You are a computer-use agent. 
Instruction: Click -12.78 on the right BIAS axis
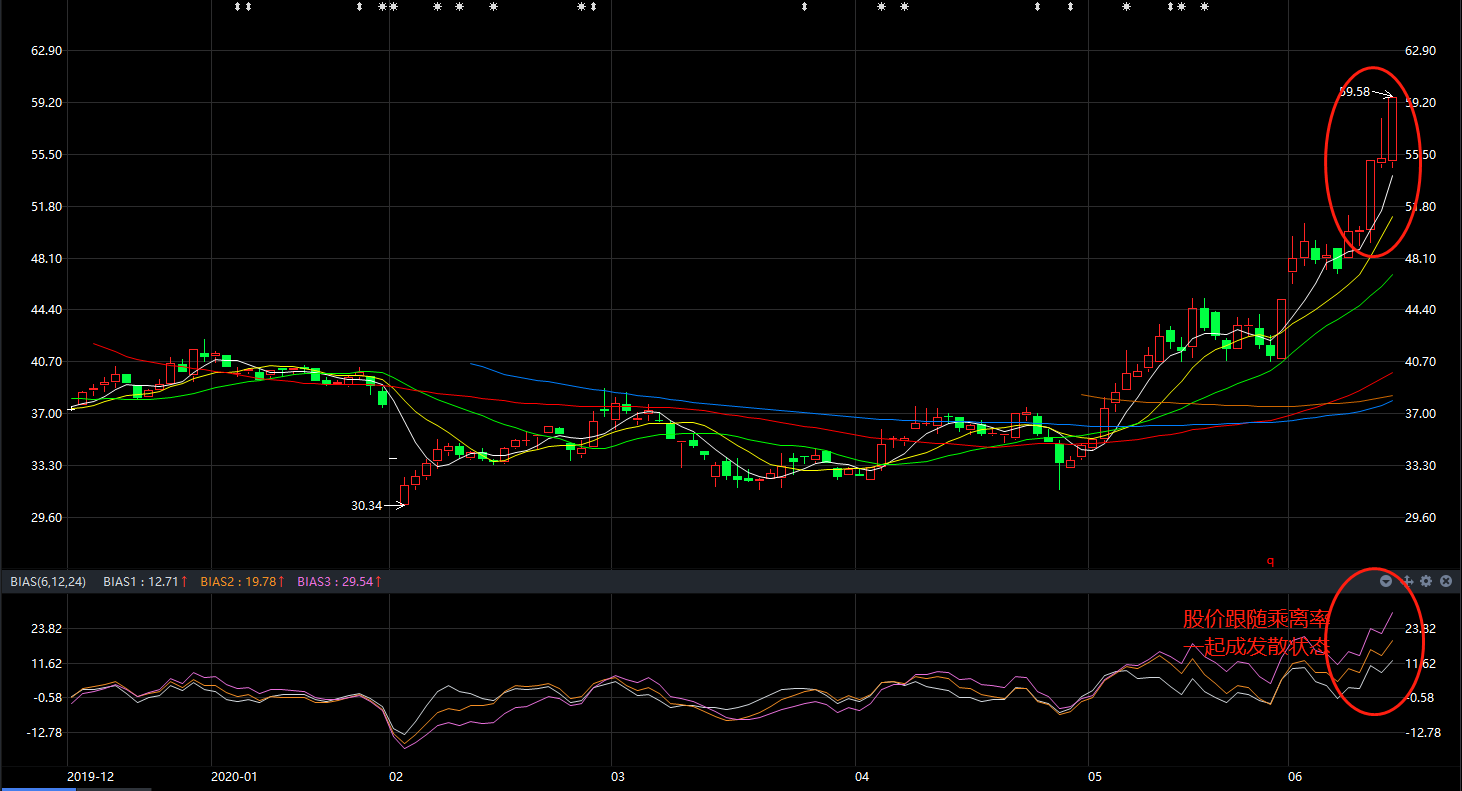[1421, 733]
